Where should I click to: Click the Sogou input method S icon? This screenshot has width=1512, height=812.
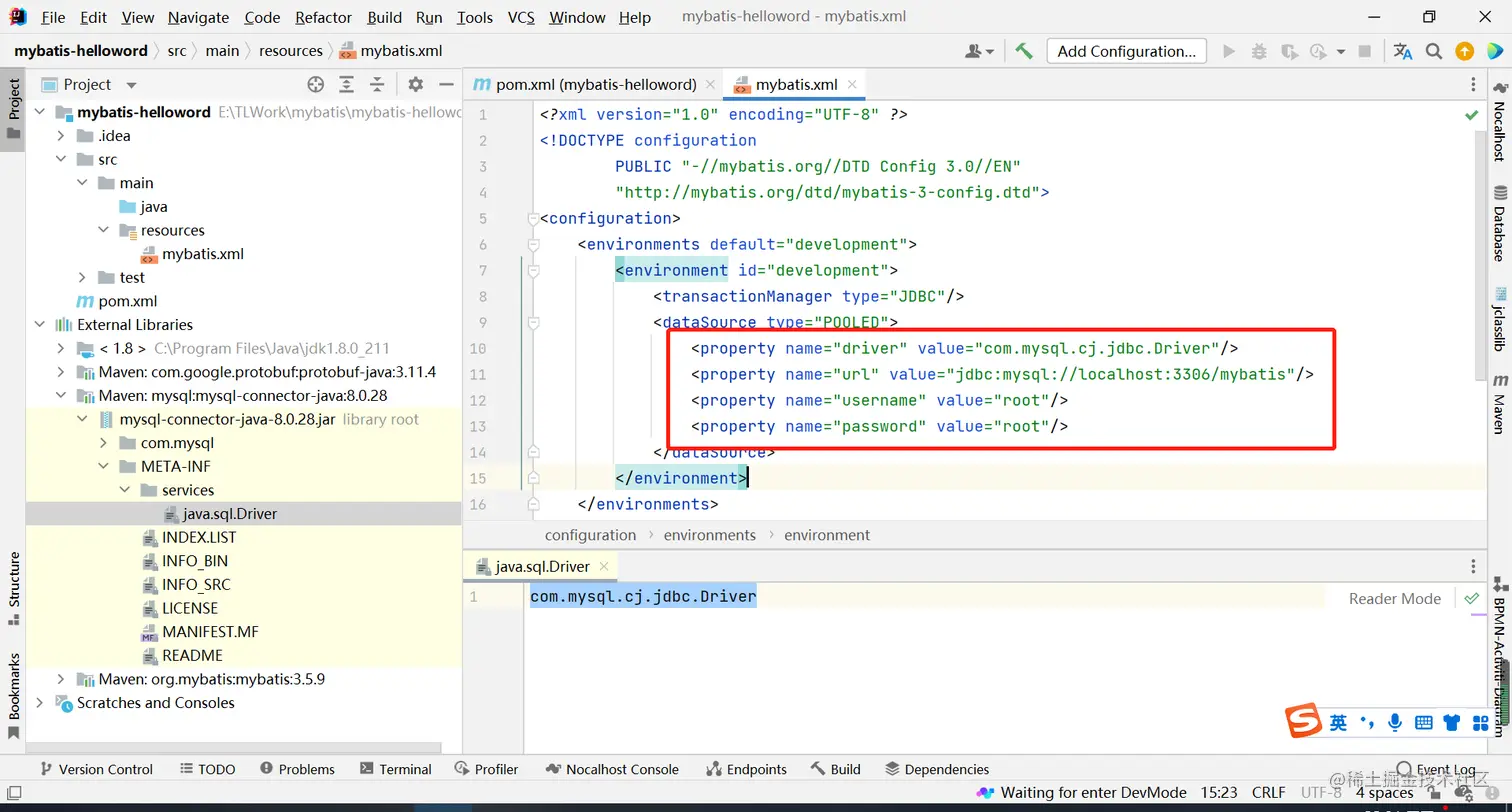[x=1303, y=721]
